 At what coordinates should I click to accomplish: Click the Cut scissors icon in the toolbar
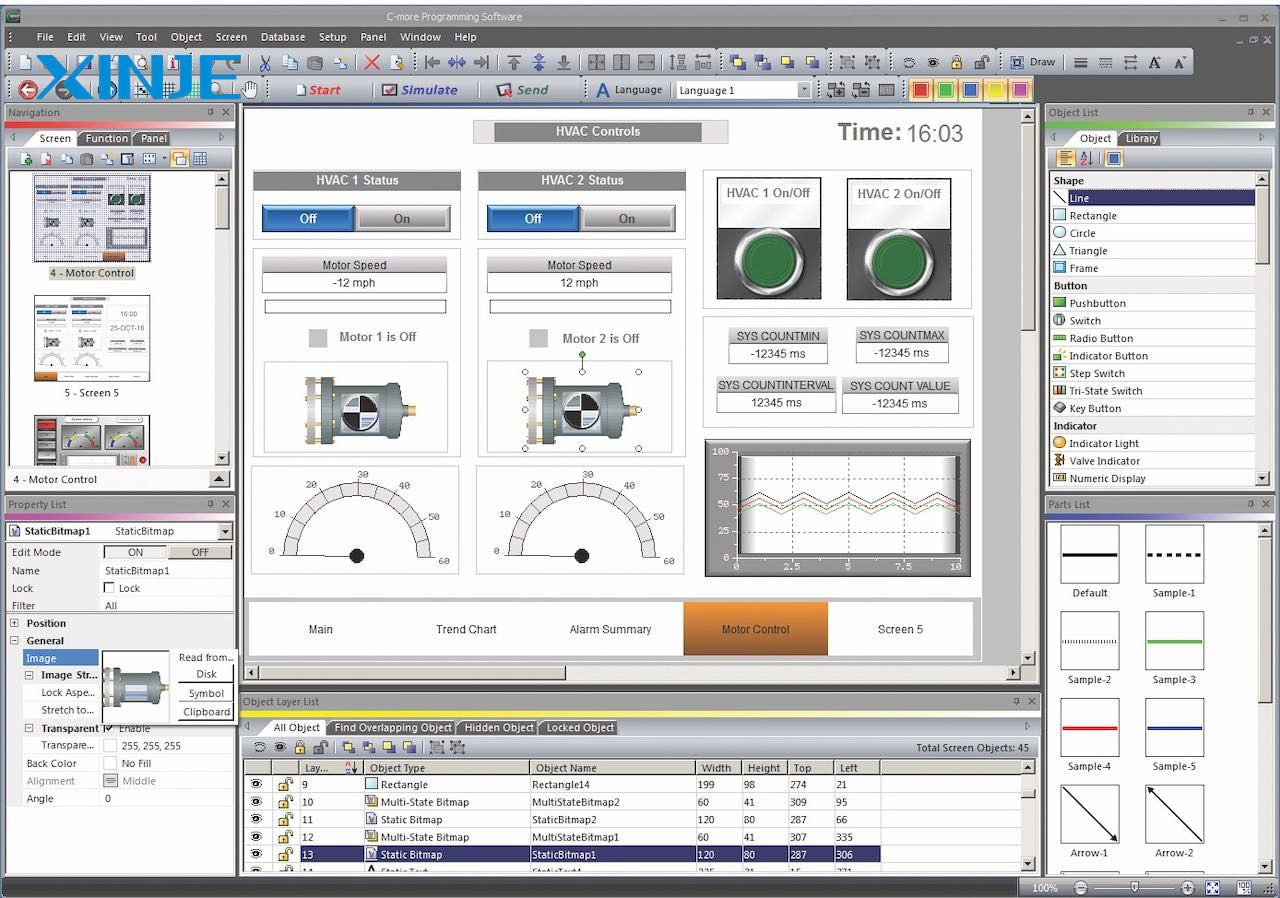264,62
